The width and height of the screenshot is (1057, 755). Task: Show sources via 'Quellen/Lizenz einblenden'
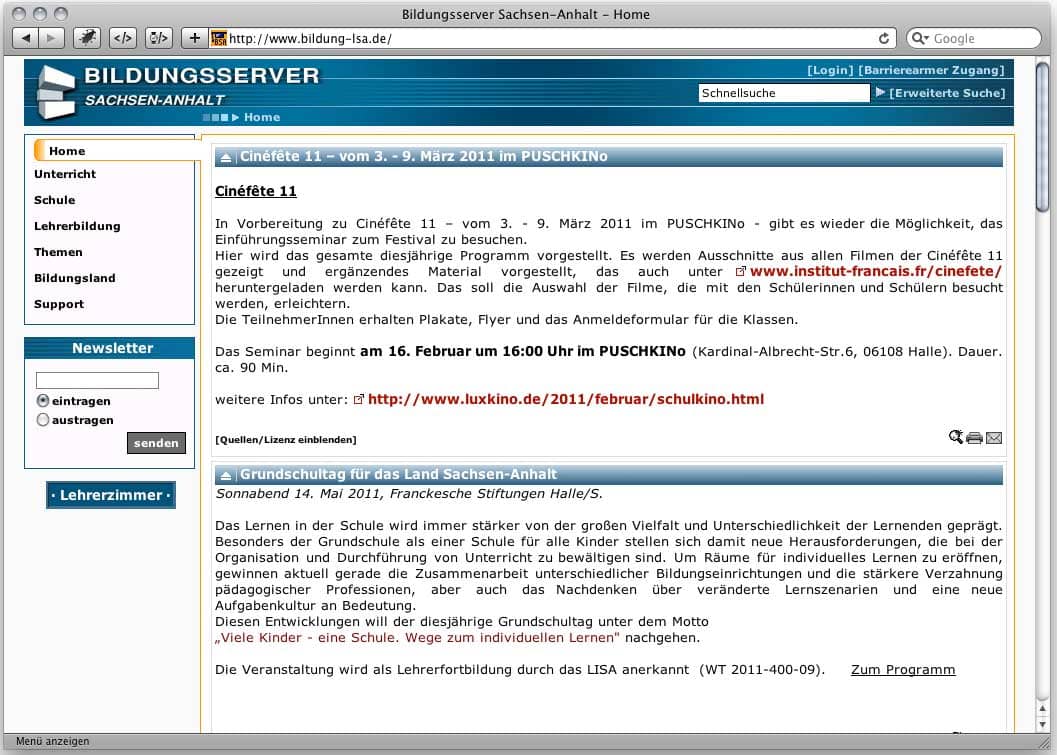tap(286, 440)
